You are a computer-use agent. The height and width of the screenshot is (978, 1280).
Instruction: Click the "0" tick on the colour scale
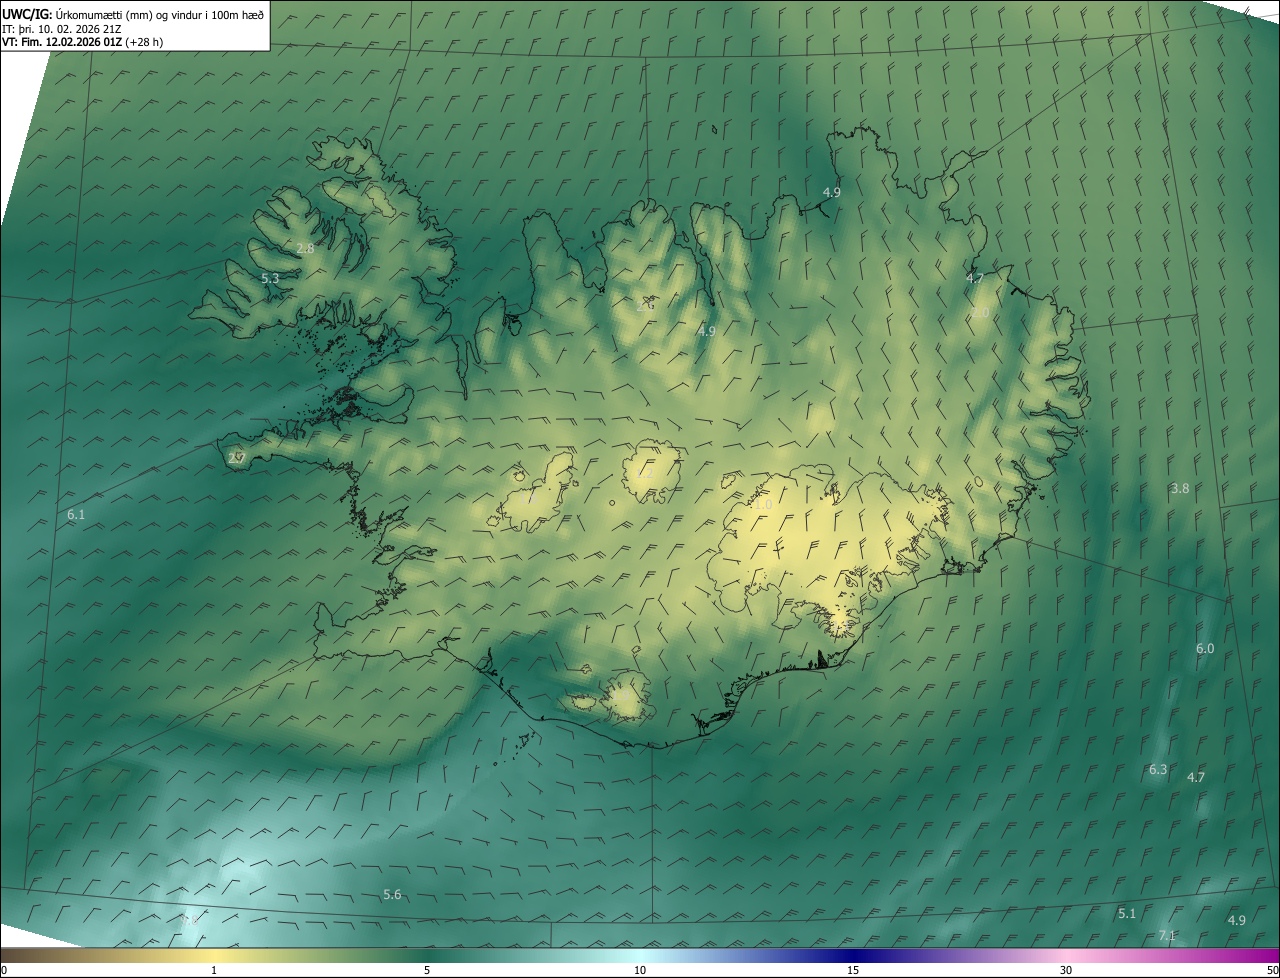point(4,970)
